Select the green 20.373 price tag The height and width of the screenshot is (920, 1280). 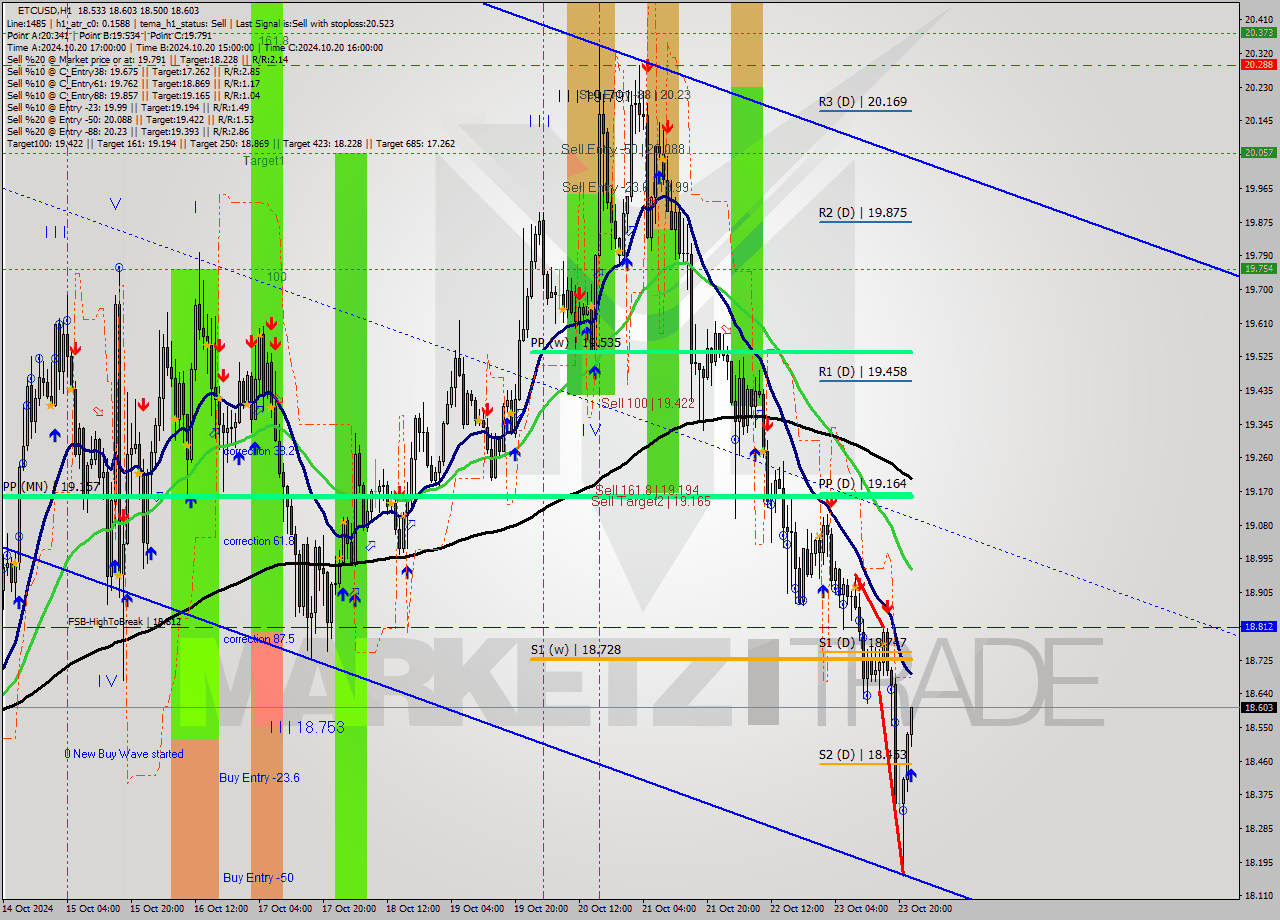(1258, 32)
